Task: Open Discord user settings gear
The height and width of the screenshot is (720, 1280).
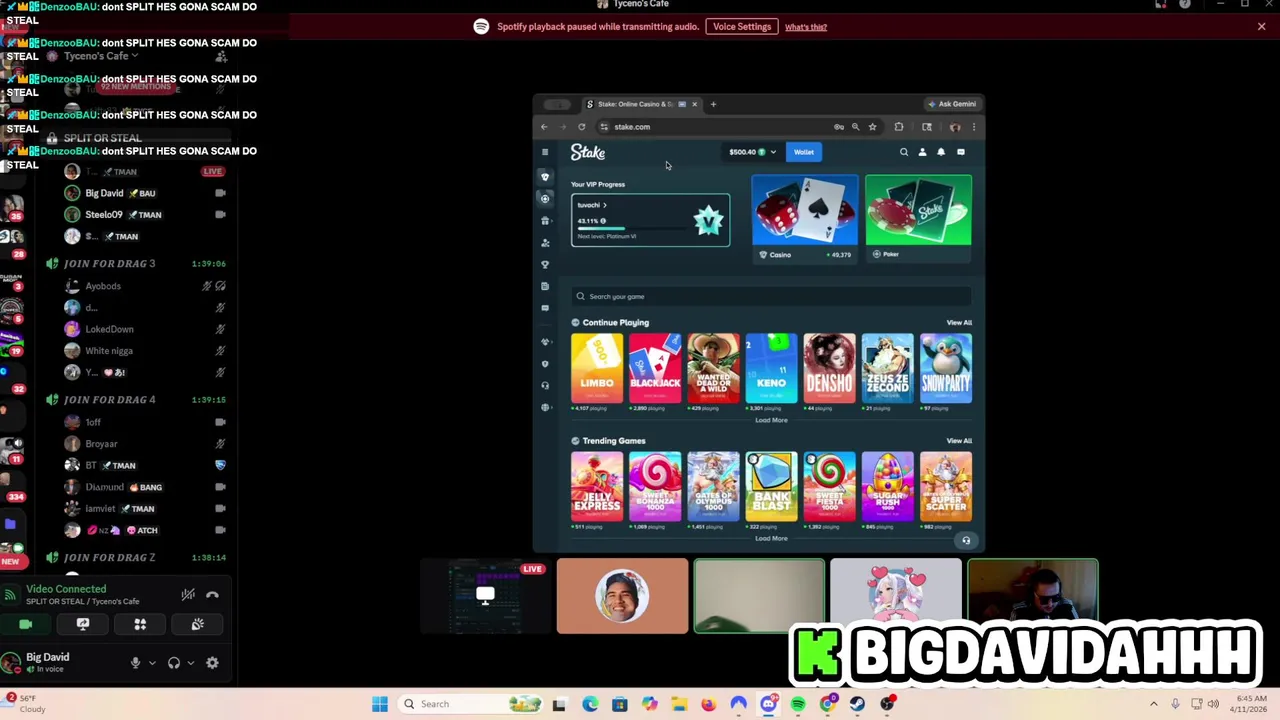Action: tap(212, 662)
